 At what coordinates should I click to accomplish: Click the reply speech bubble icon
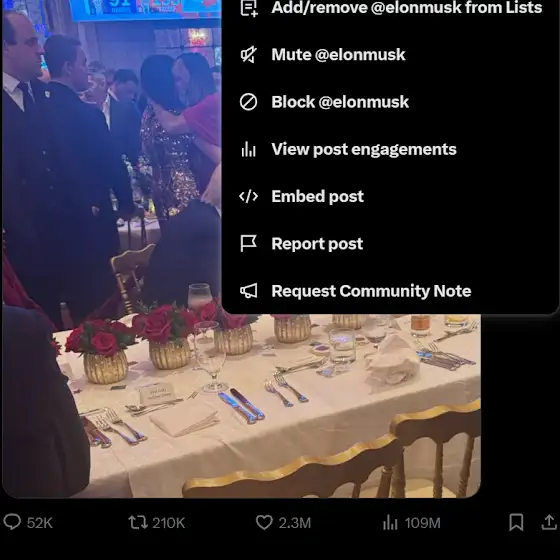pos(12,522)
